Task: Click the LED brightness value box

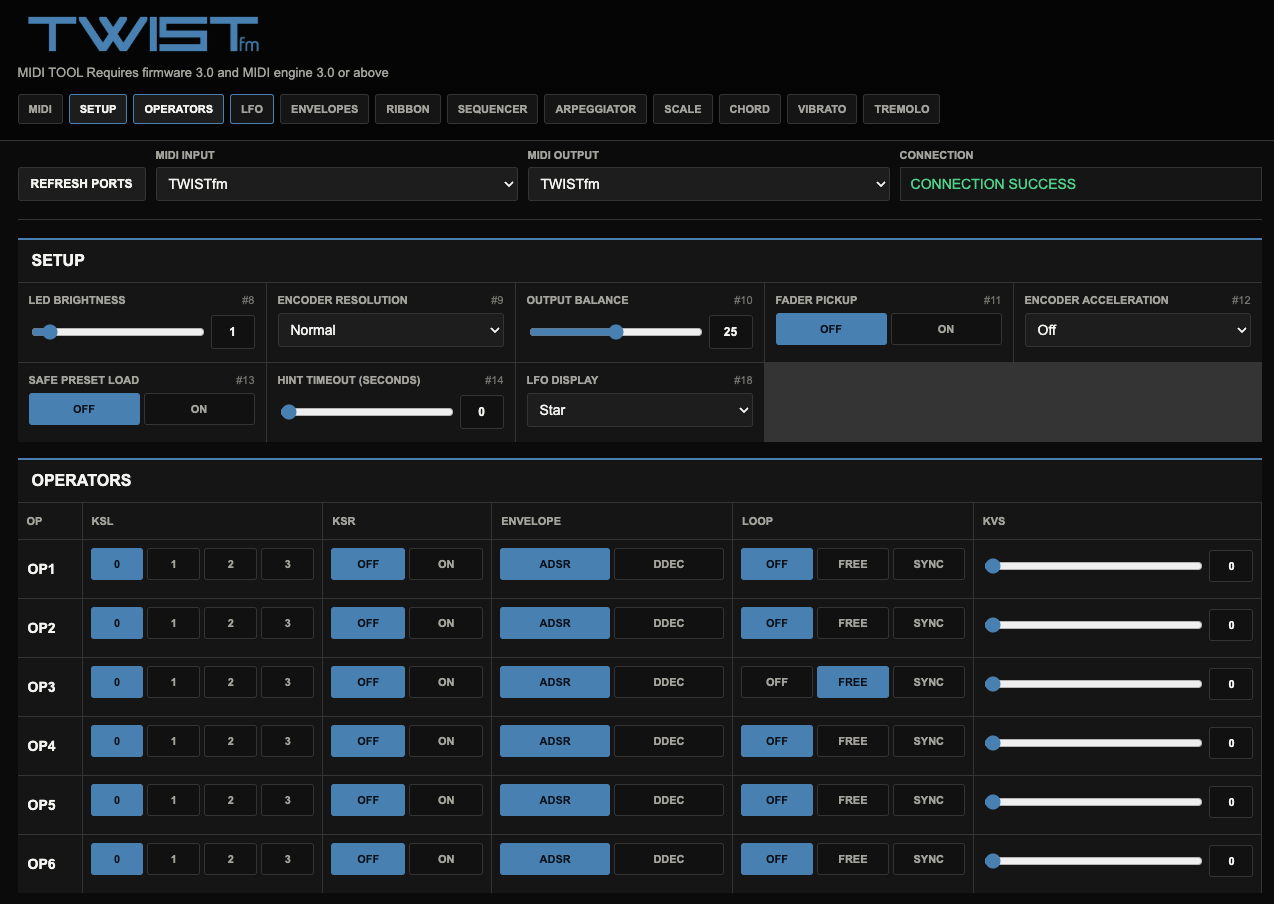Action: [x=233, y=332]
